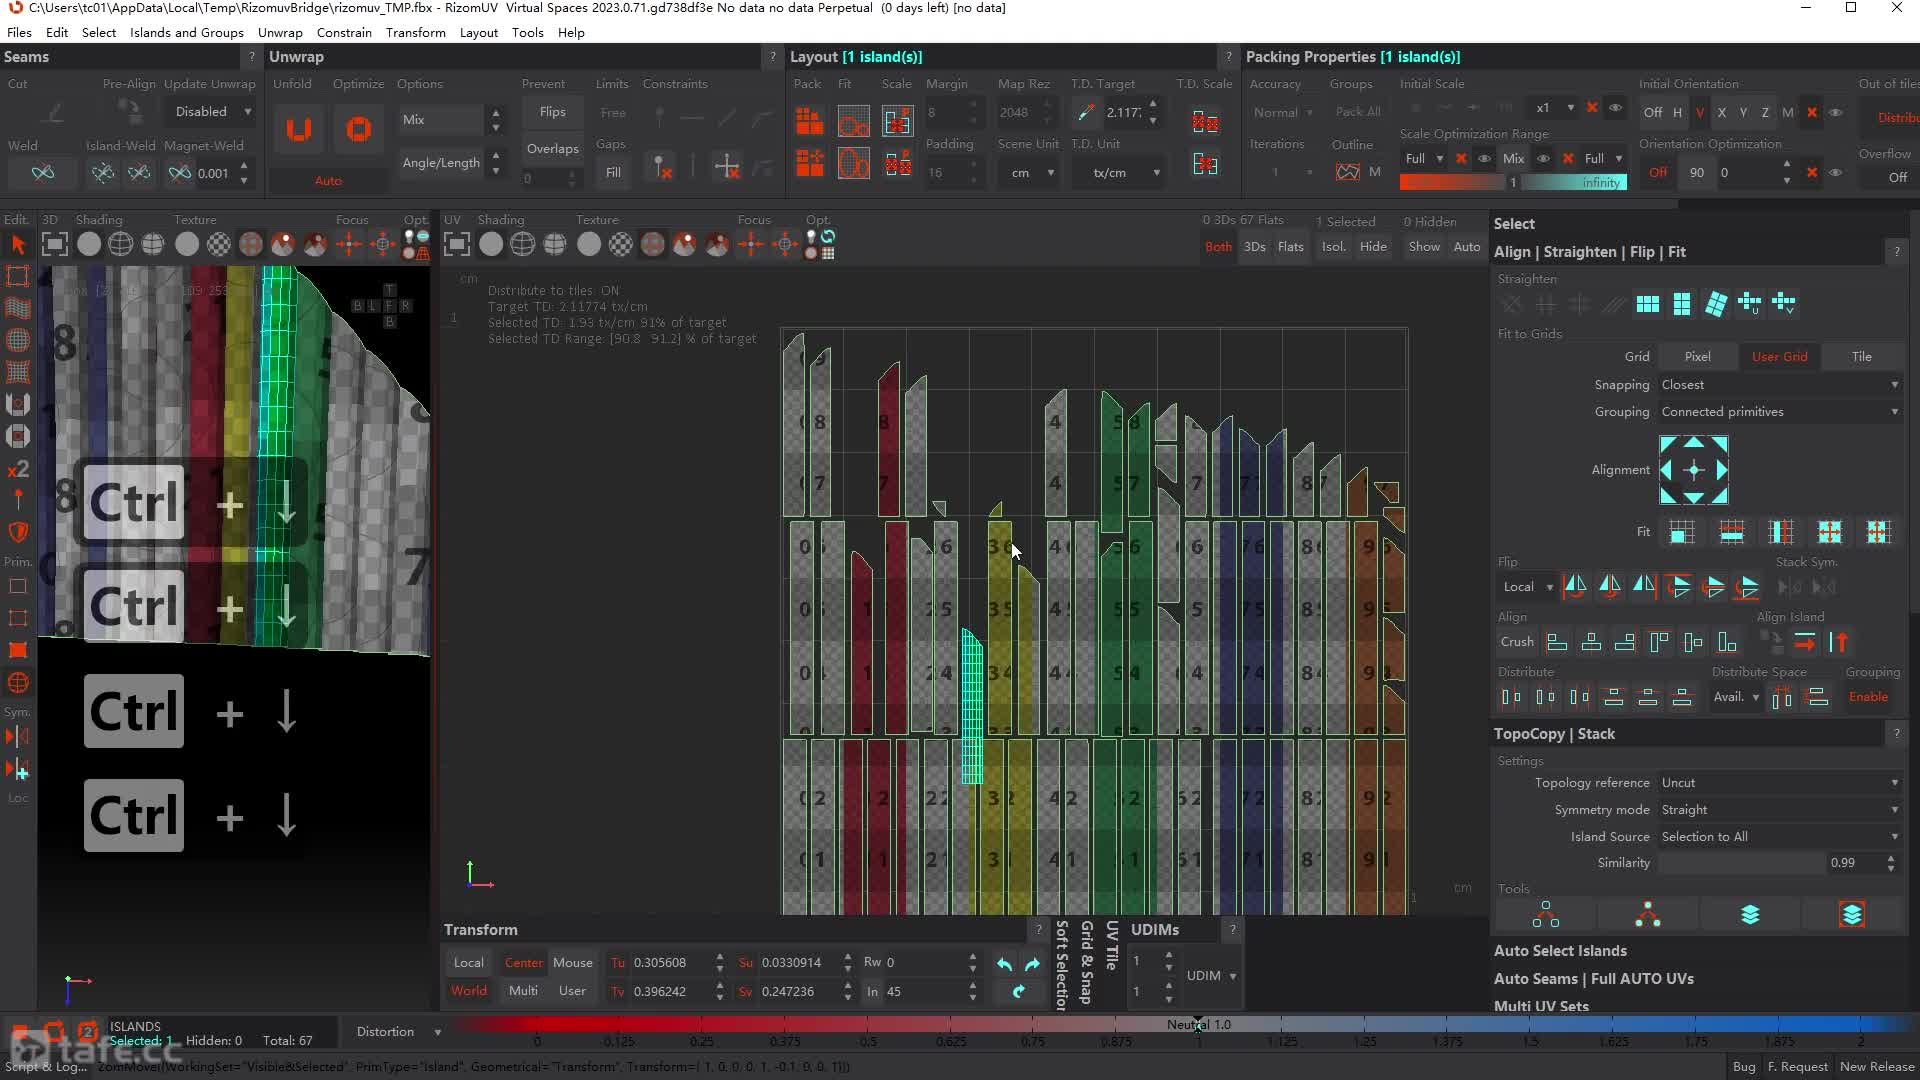This screenshot has width=1920, height=1080.
Task: Click the Pack islands icon
Action: [809, 121]
